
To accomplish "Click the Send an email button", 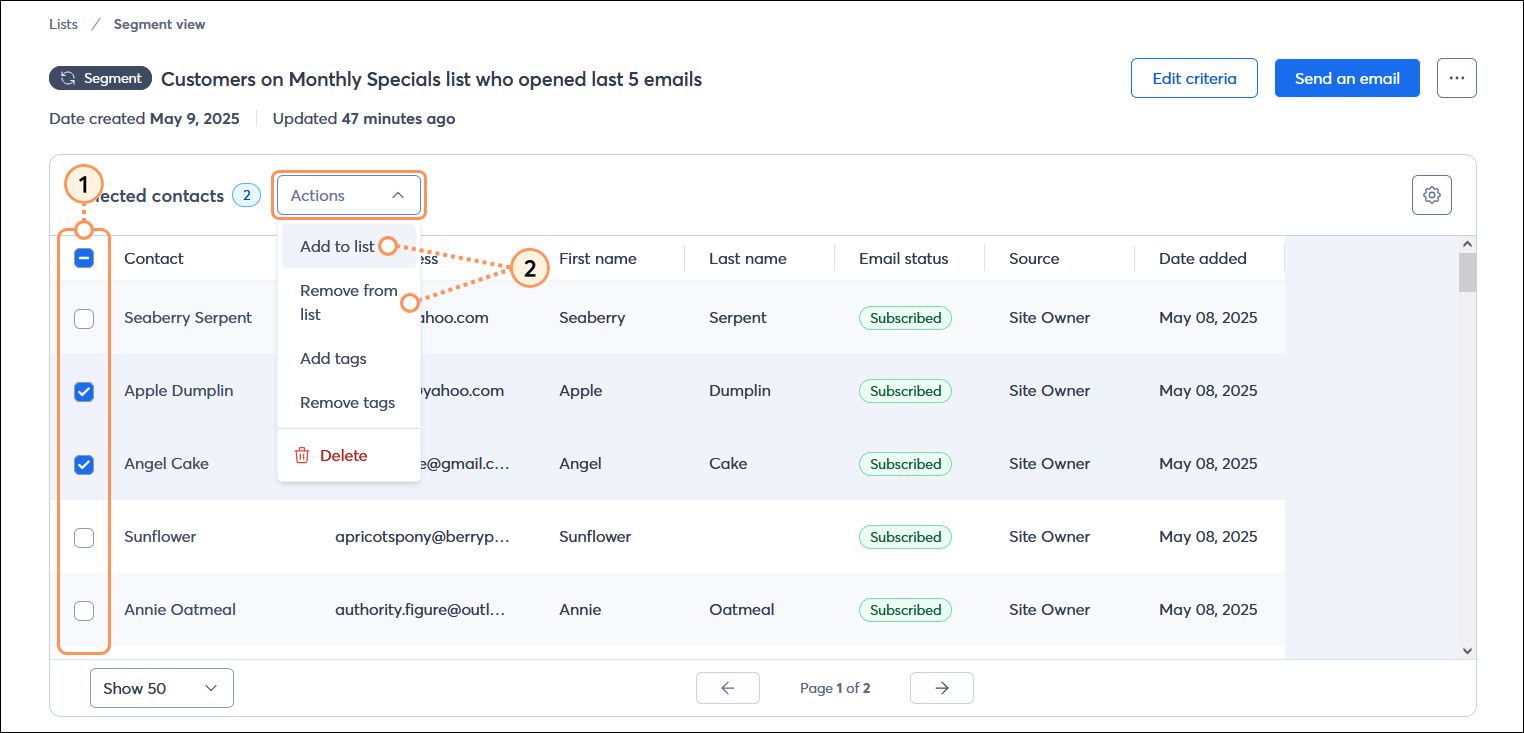I will [x=1347, y=78].
